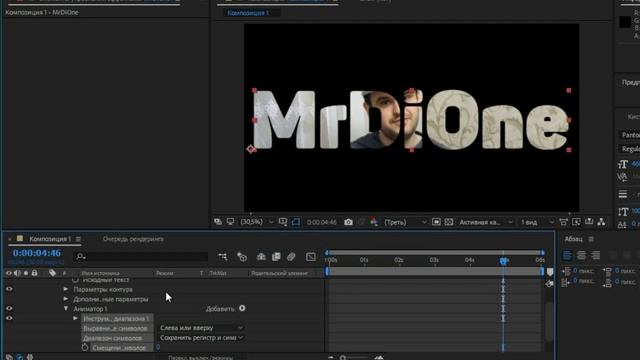Click the label tag column icon

click(52, 273)
